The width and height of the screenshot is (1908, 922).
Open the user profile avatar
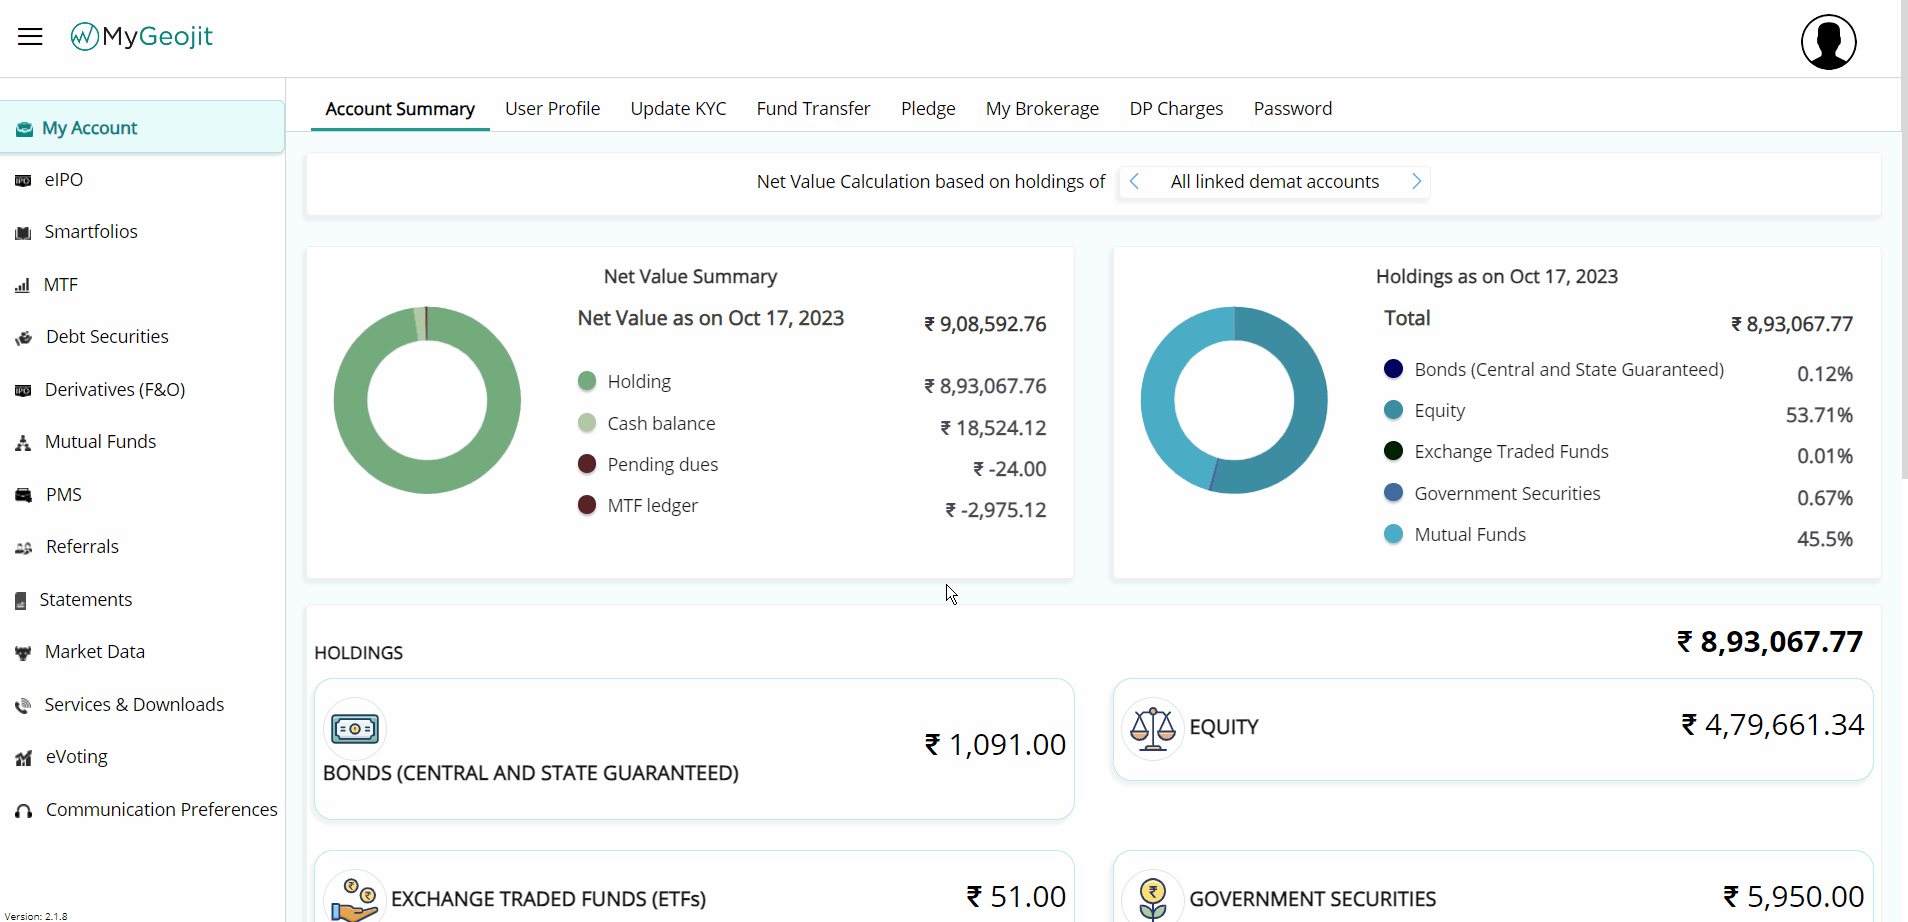tap(1828, 42)
